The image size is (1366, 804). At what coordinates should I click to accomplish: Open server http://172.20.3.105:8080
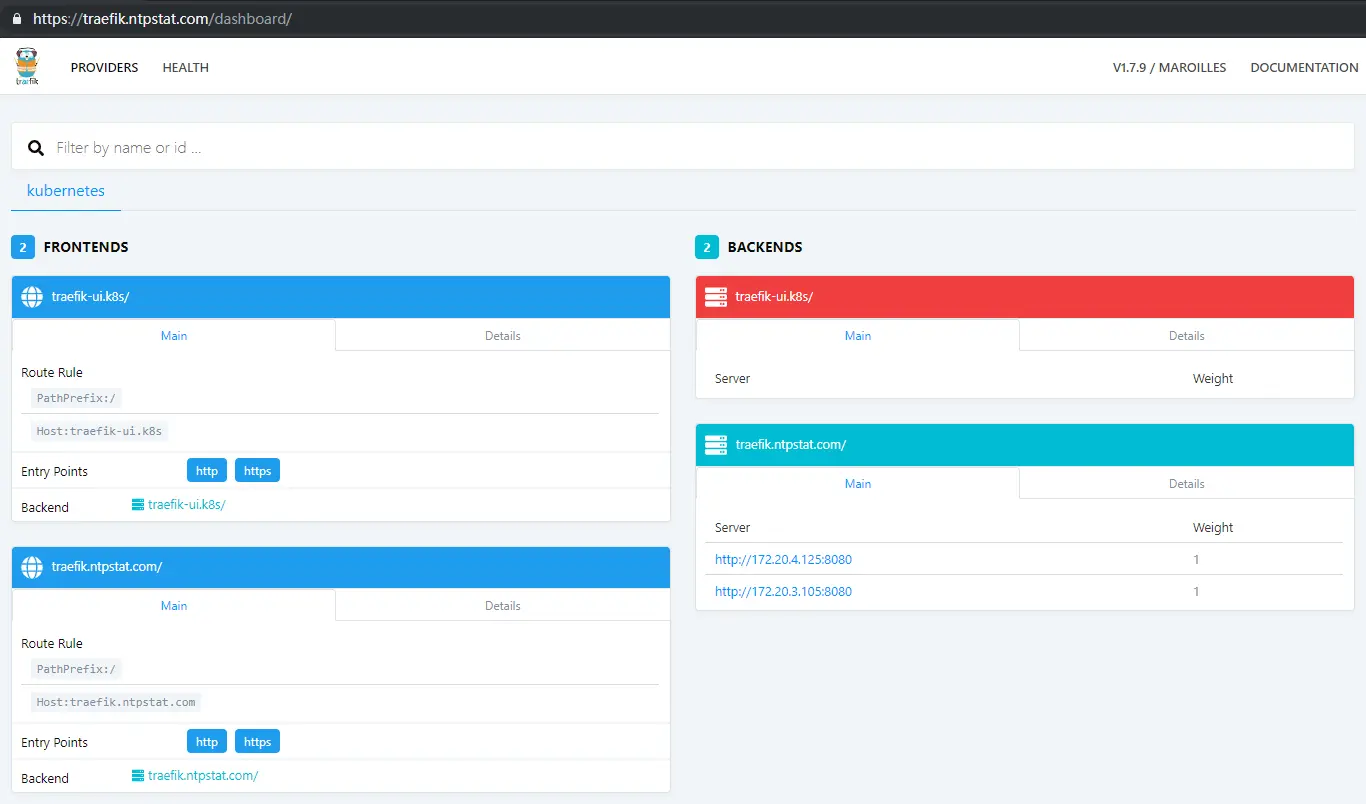[783, 591]
